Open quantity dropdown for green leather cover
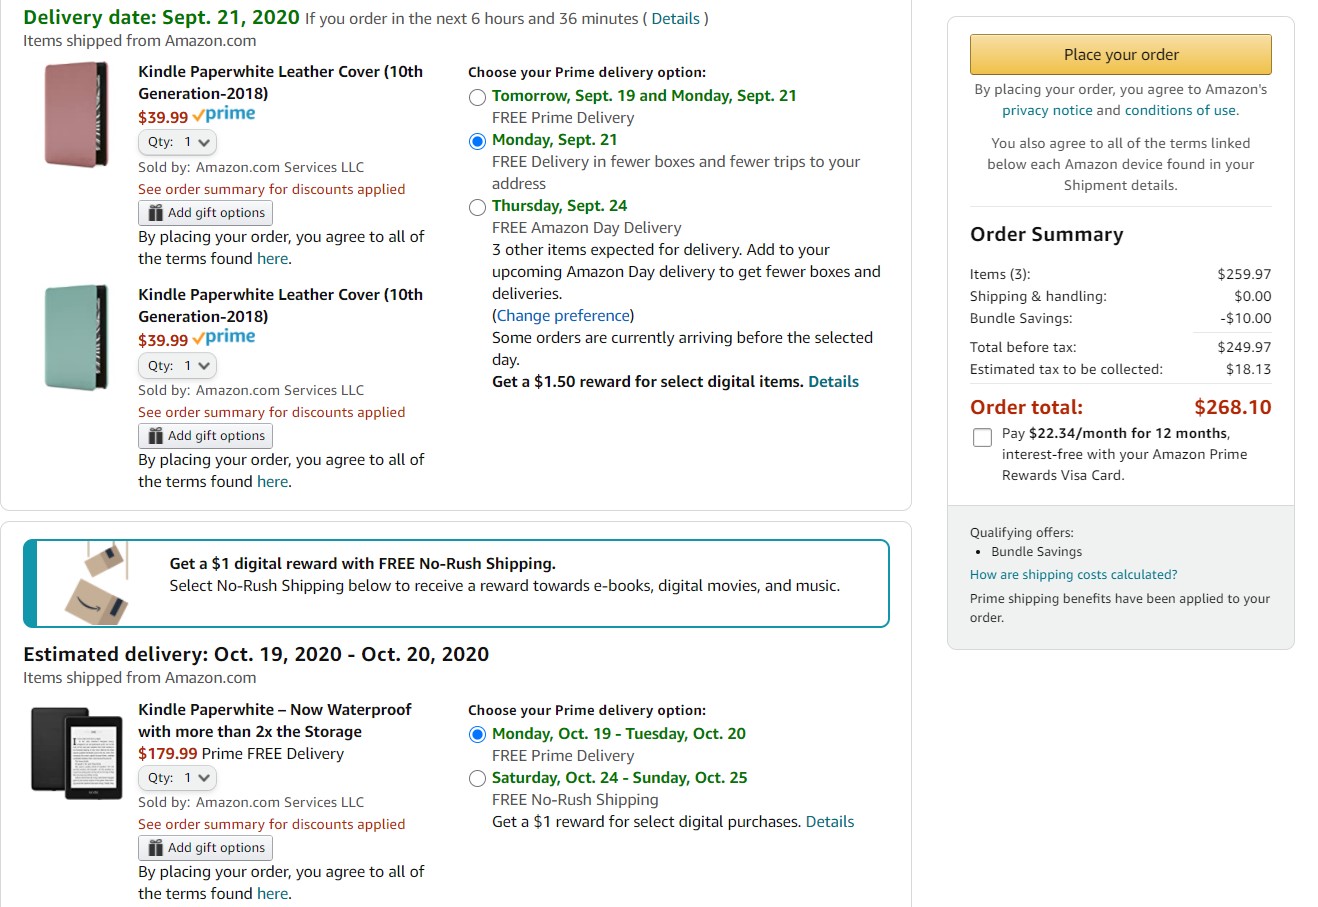 tap(177, 366)
